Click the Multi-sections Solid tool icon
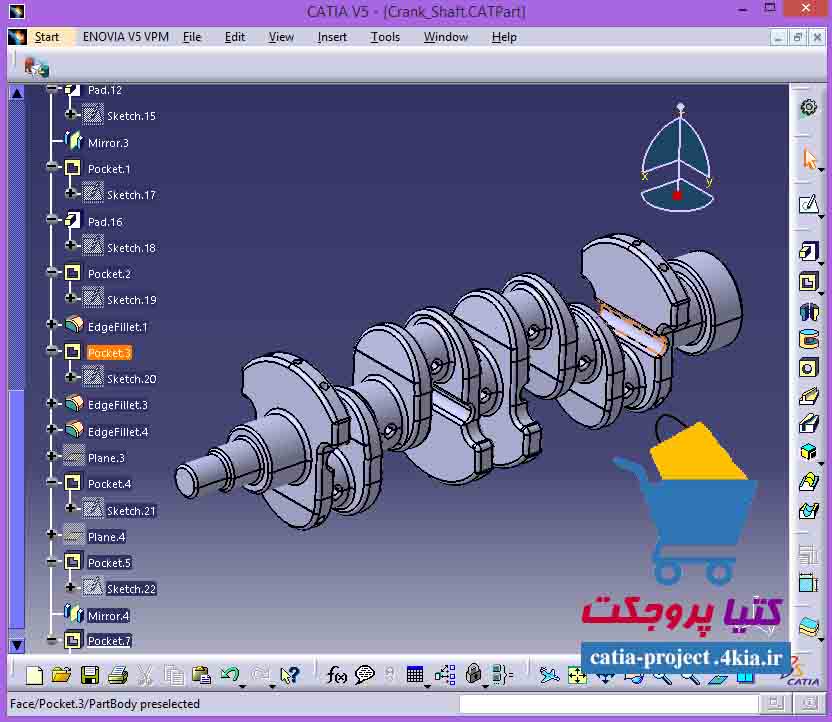Screen dimensions: 832x722 [x=809, y=481]
